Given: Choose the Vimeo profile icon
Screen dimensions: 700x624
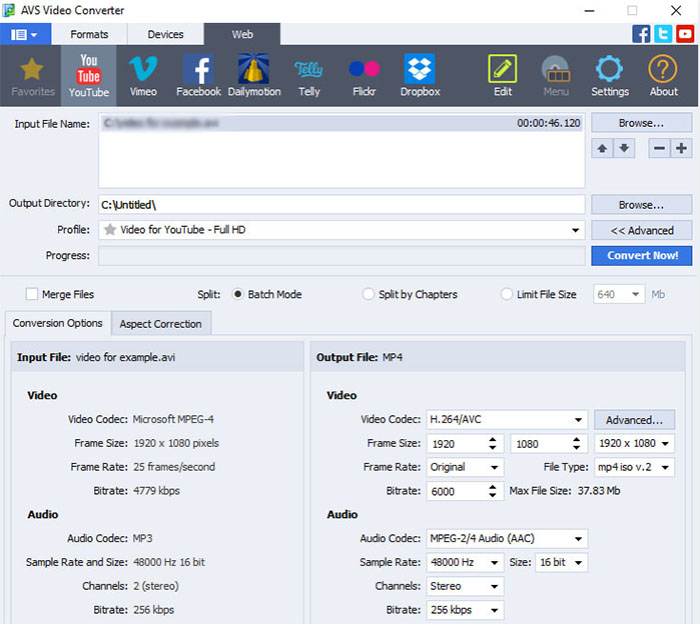Looking at the screenshot, I should tap(143, 76).
